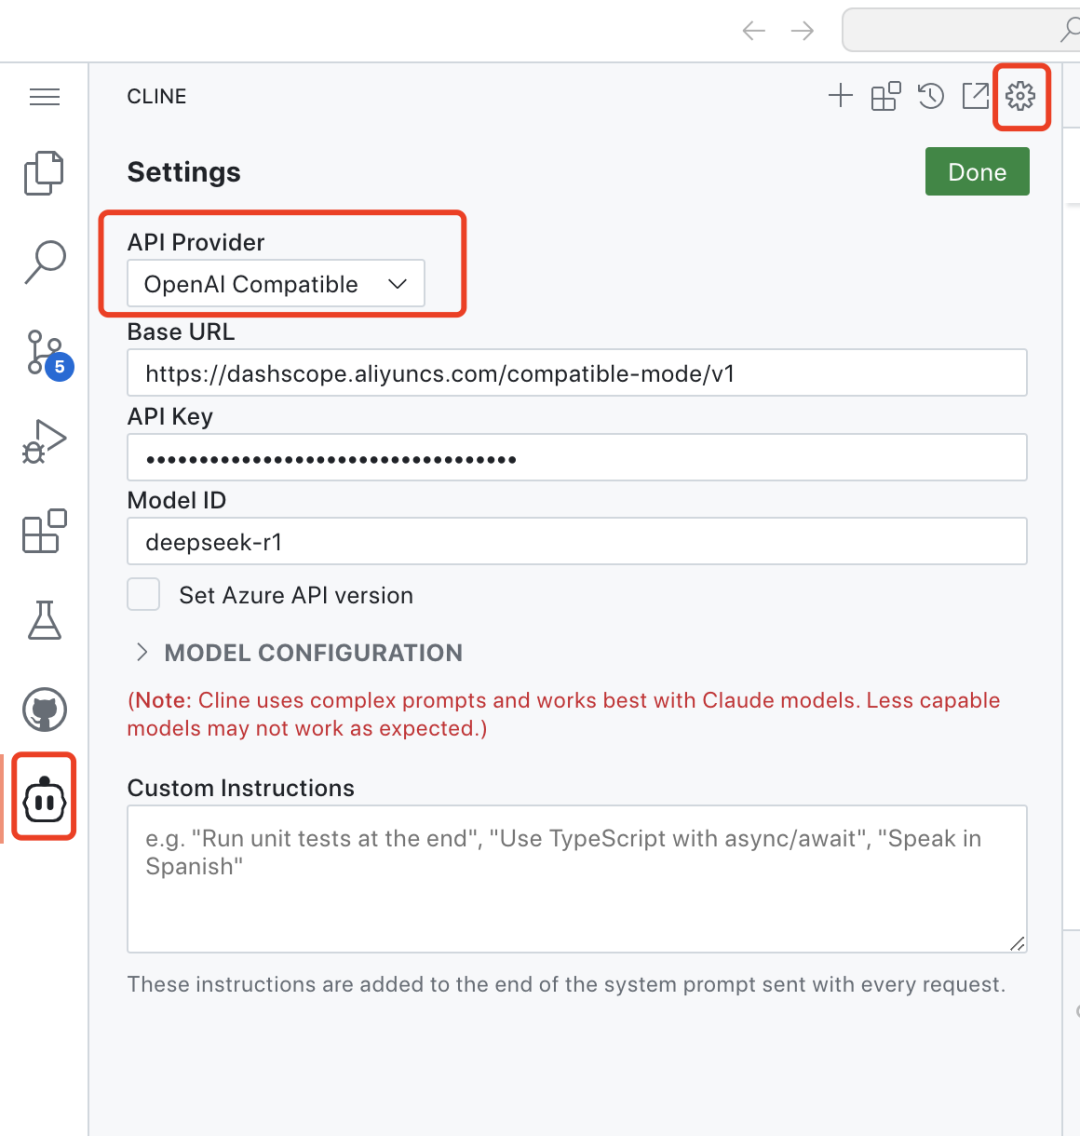Open the API Provider dropdown
This screenshot has width=1080, height=1136.
(x=276, y=284)
